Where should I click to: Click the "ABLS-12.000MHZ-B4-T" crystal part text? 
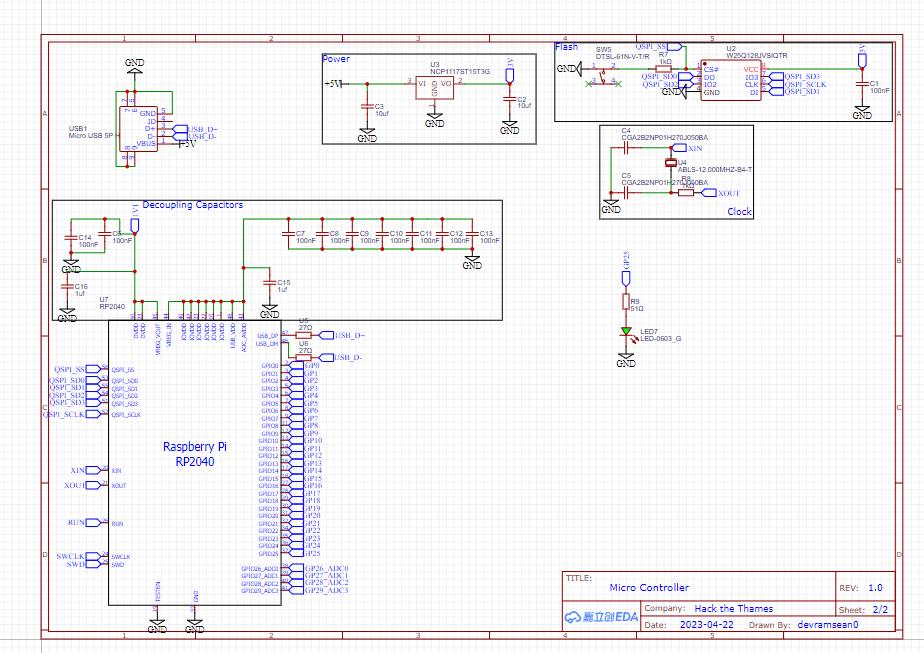(714, 169)
